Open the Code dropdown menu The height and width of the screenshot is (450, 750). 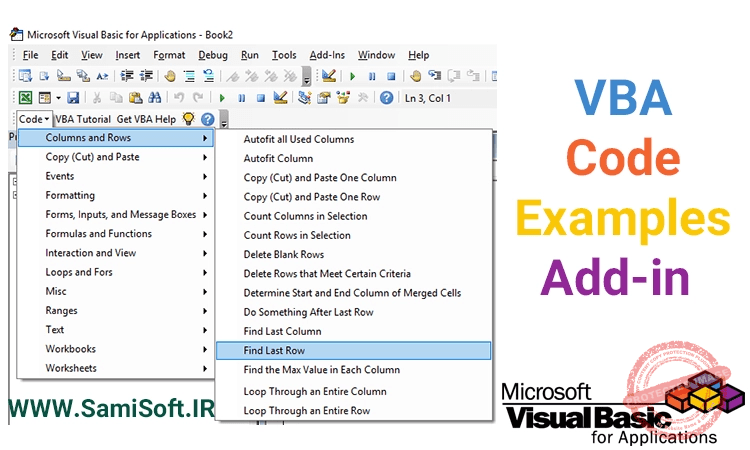click(34, 119)
